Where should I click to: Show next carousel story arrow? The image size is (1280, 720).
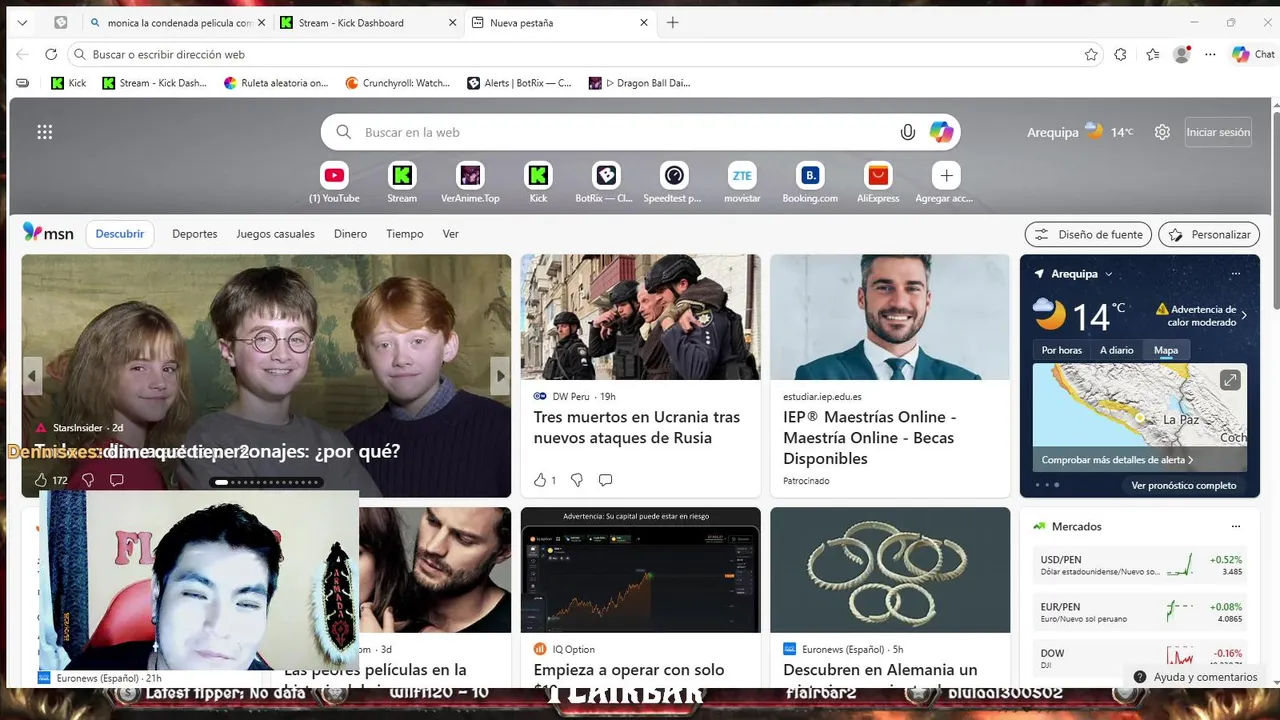pos(500,376)
